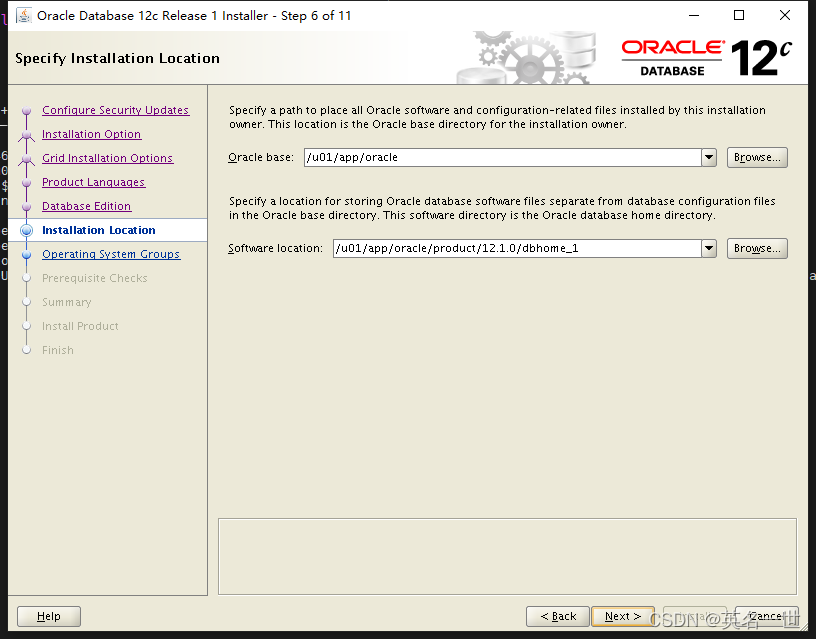Image resolution: width=816 pixels, height=639 pixels.
Task: Go to Installation Option step
Action: (92, 134)
